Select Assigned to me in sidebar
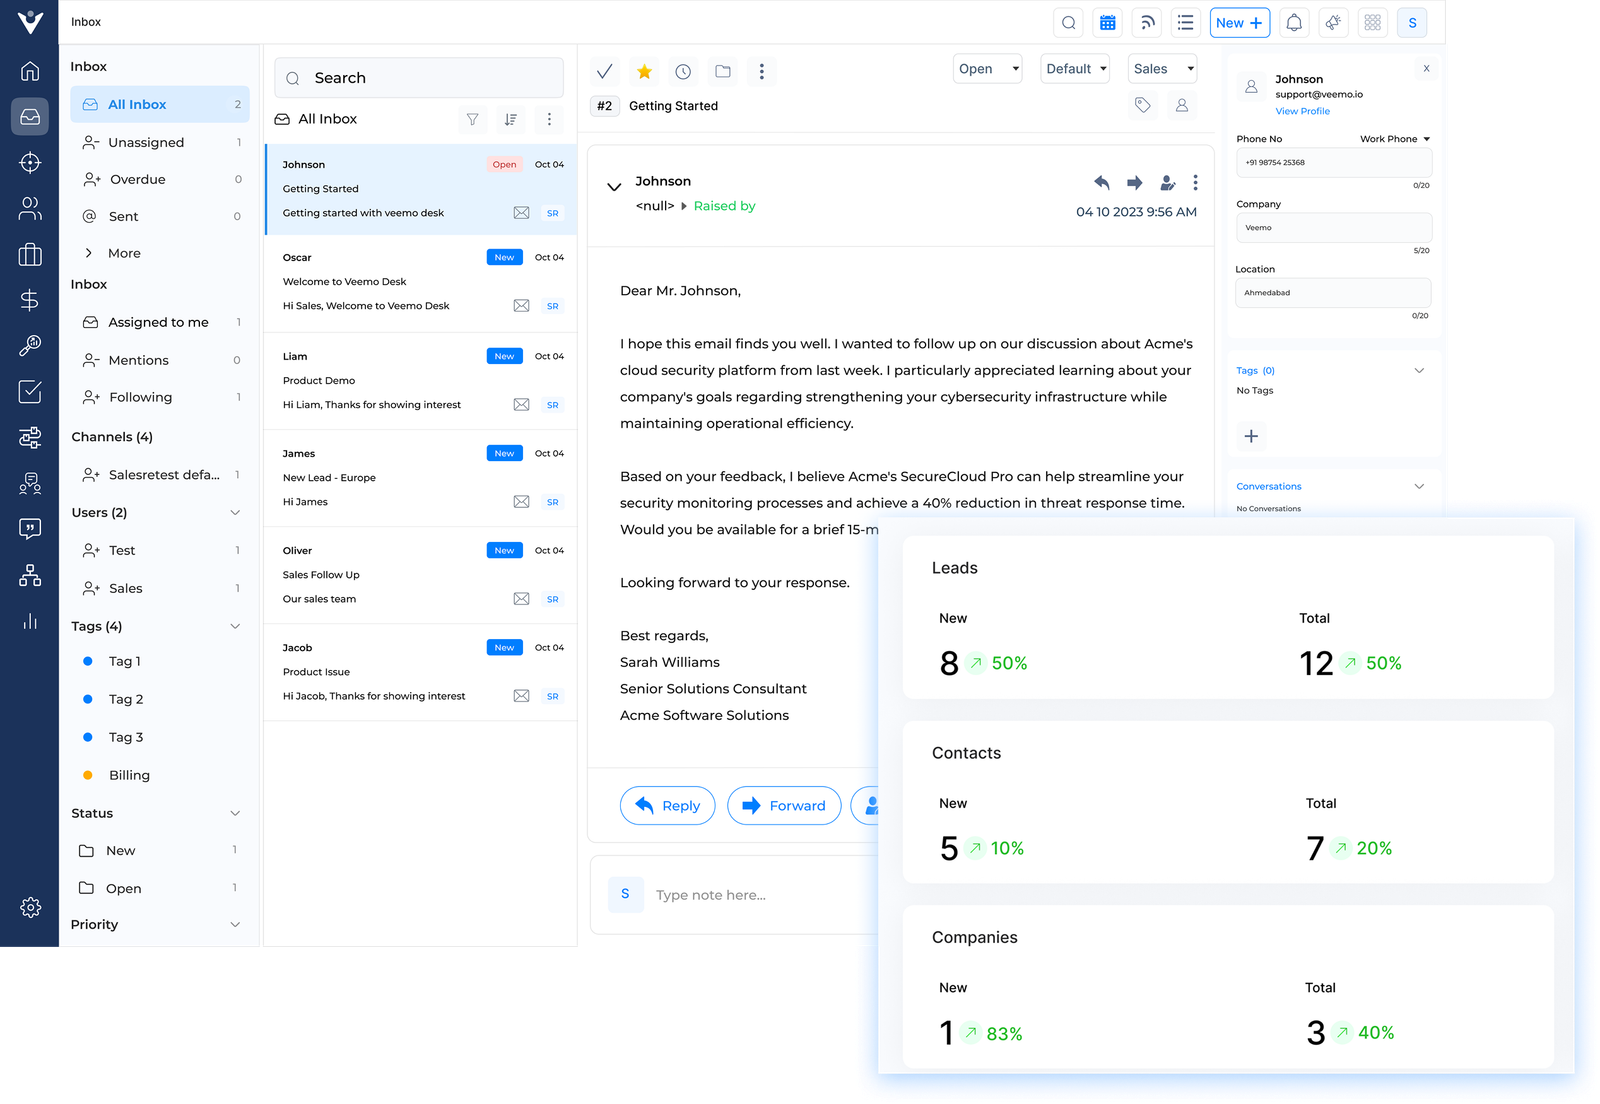1600x1104 pixels. pos(160,322)
